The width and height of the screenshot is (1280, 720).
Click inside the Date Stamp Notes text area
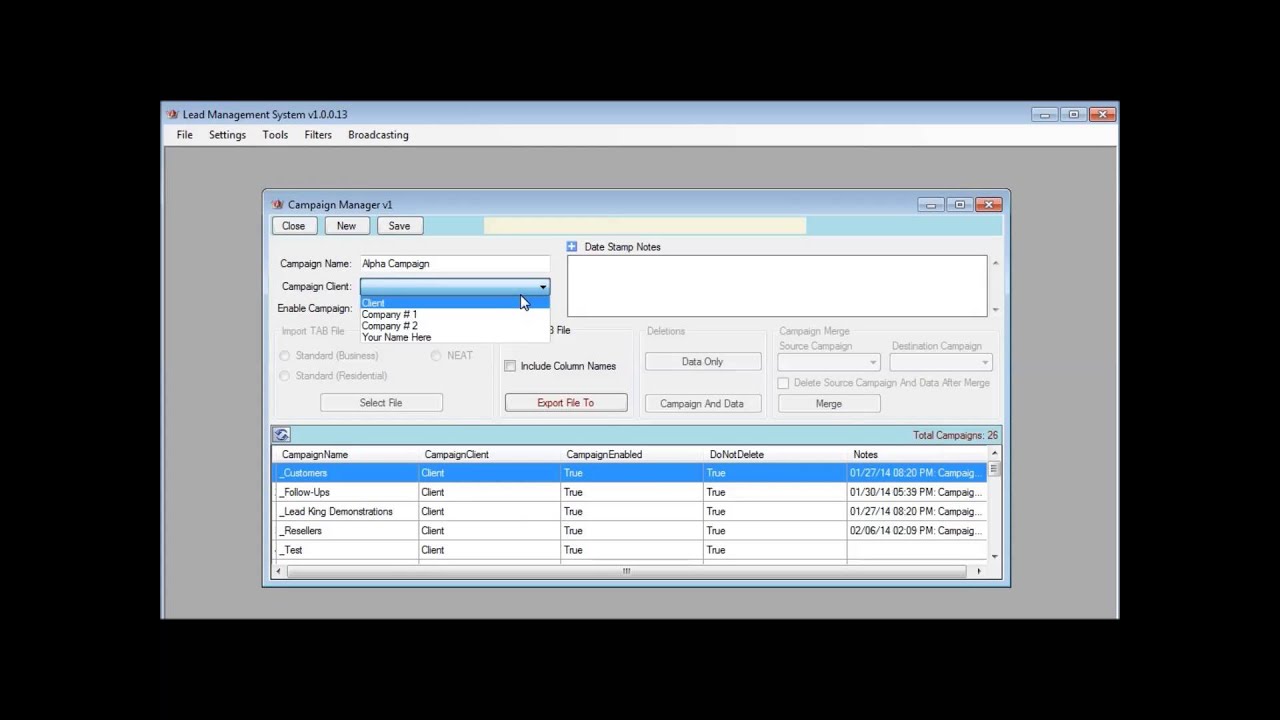pyautogui.click(x=777, y=287)
